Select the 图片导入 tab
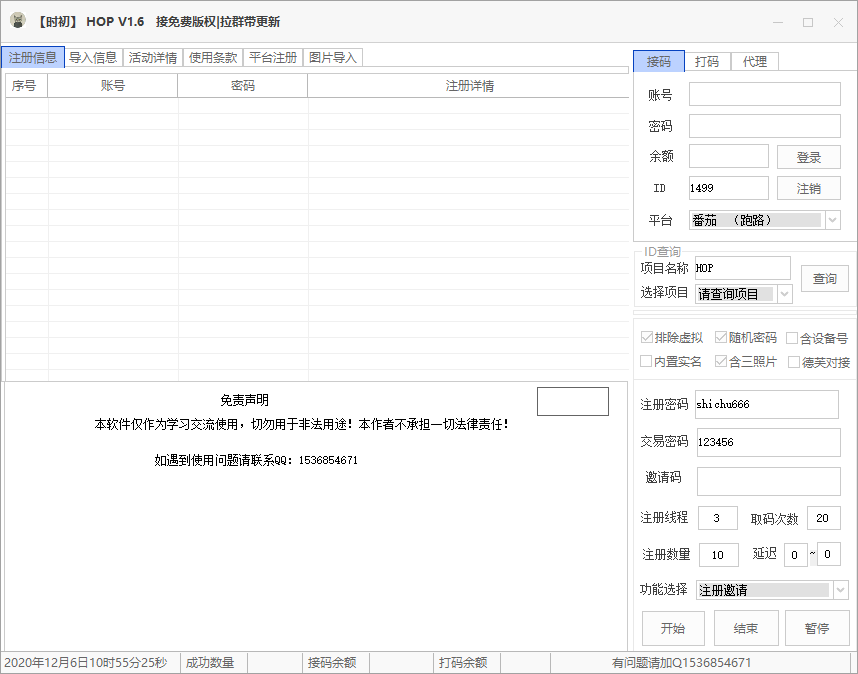858x674 pixels. coord(332,58)
